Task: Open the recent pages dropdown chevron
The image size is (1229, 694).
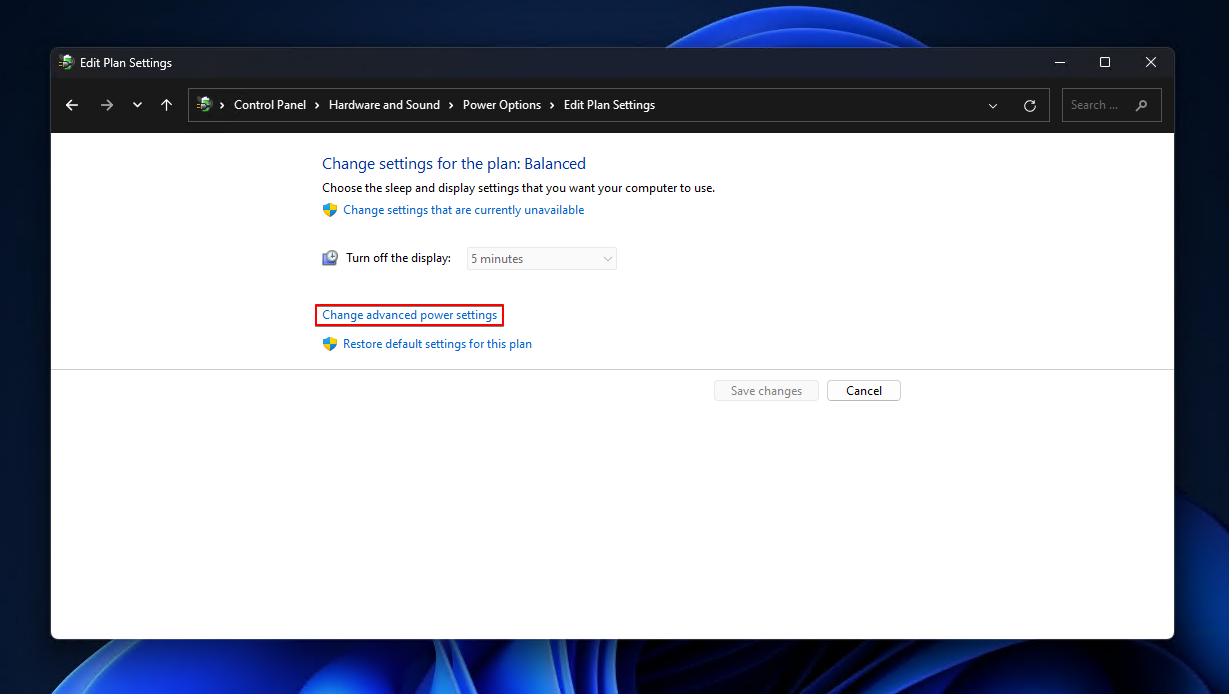Action: click(x=137, y=104)
